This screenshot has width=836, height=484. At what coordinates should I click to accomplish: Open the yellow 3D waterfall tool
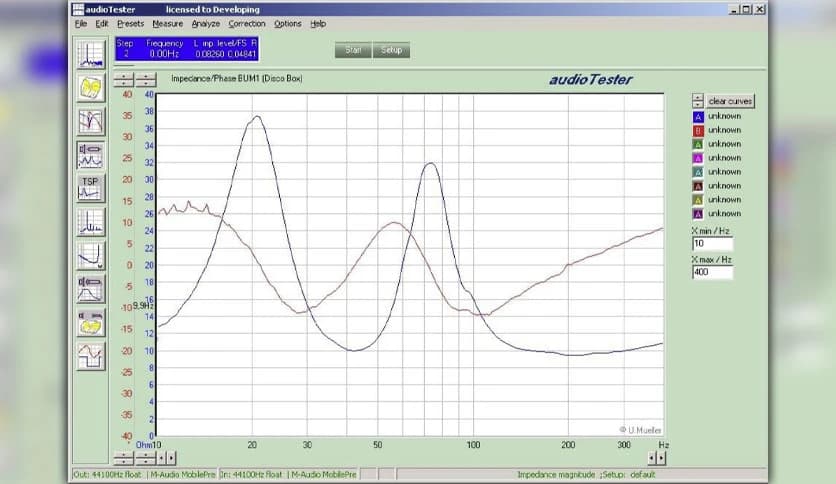coord(91,88)
